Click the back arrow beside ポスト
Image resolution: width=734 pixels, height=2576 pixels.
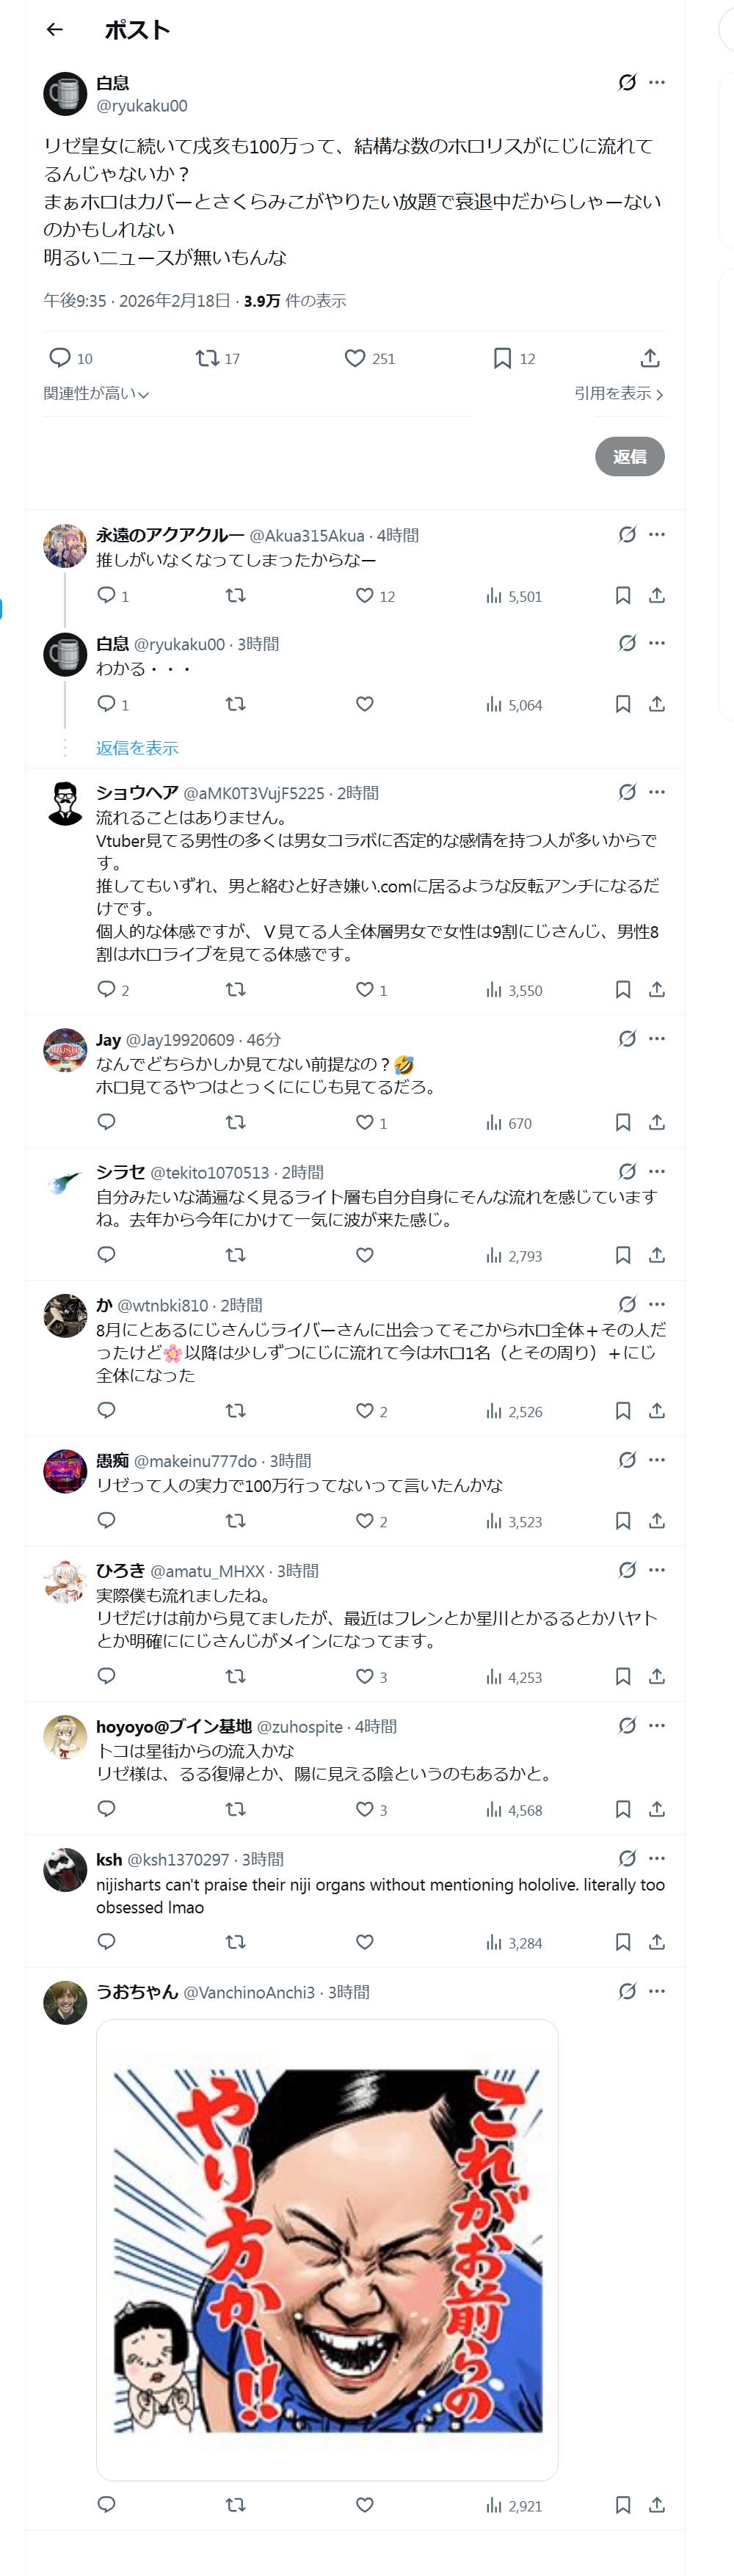coord(55,30)
